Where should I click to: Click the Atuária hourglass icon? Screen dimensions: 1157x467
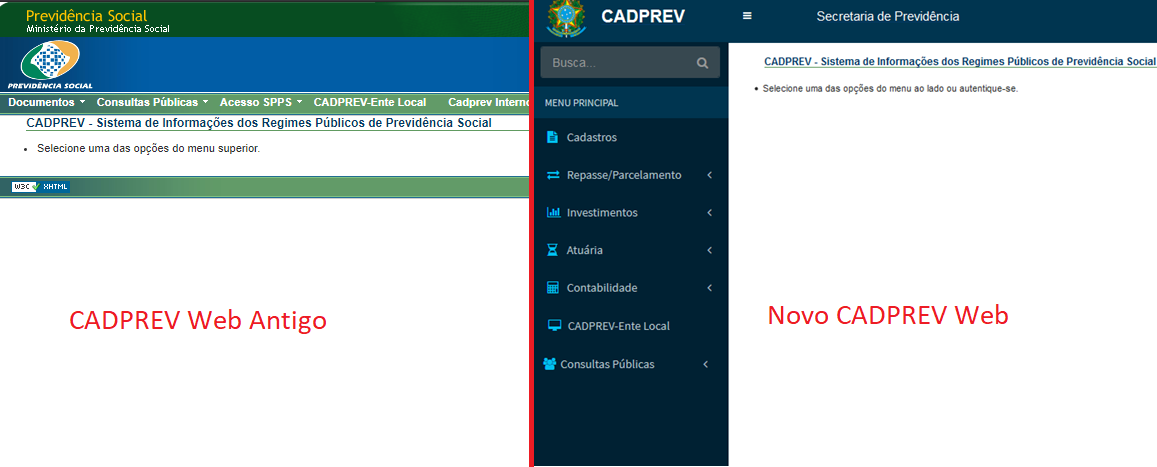pyautogui.click(x=553, y=250)
